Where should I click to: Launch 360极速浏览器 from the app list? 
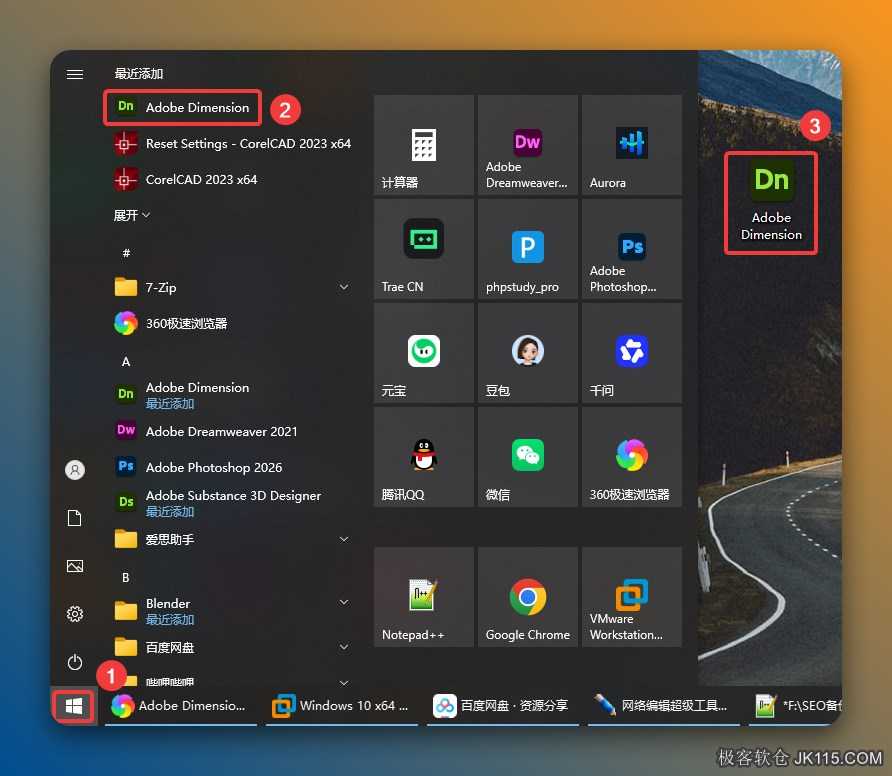(x=171, y=323)
